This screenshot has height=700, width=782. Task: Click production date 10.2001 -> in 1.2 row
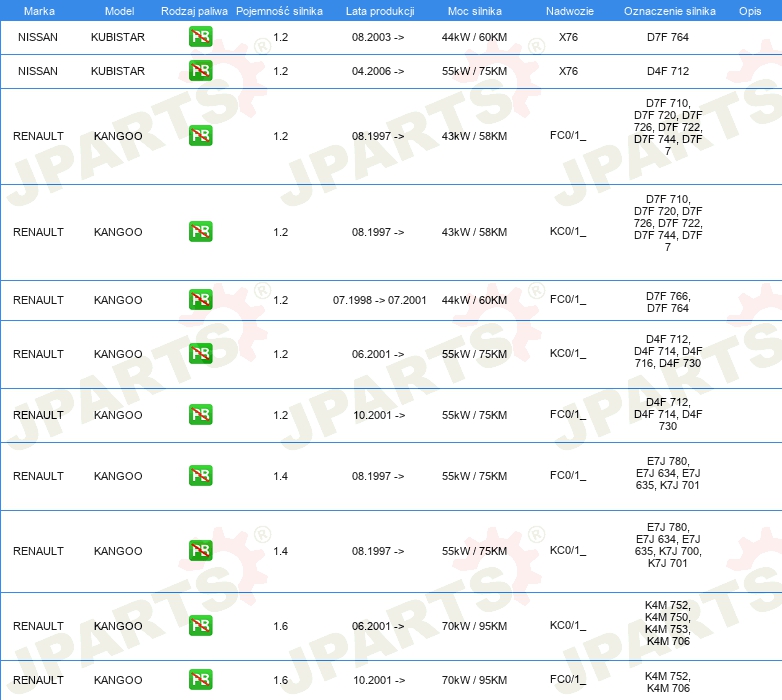(379, 415)
